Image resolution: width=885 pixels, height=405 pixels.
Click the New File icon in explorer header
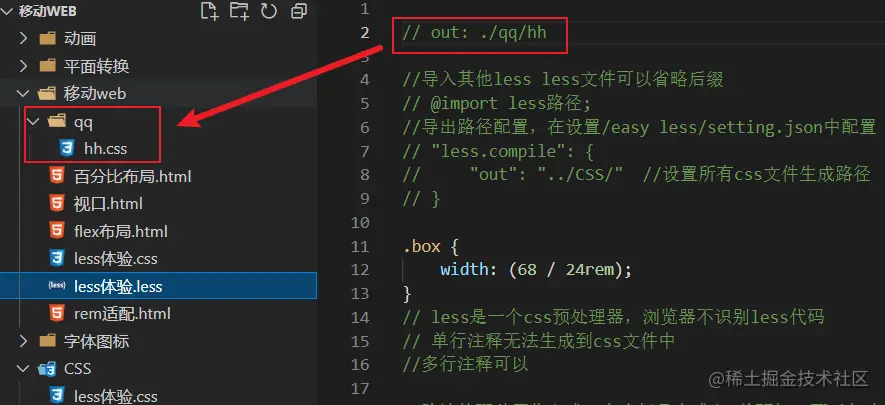[210, 11]
